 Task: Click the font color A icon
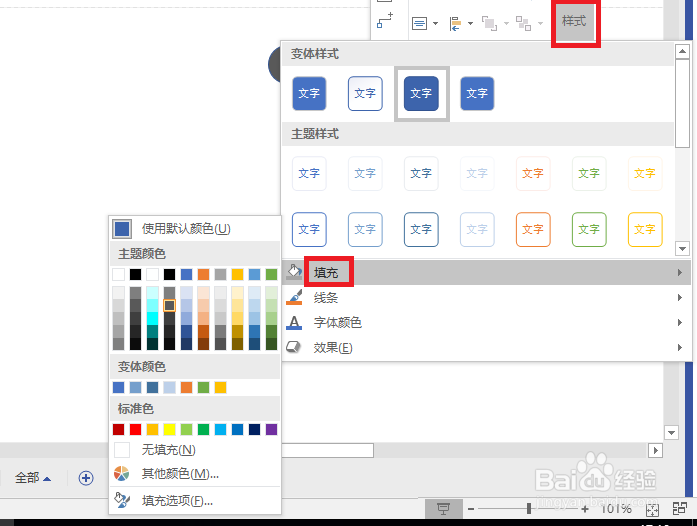(x=294, y=322)
